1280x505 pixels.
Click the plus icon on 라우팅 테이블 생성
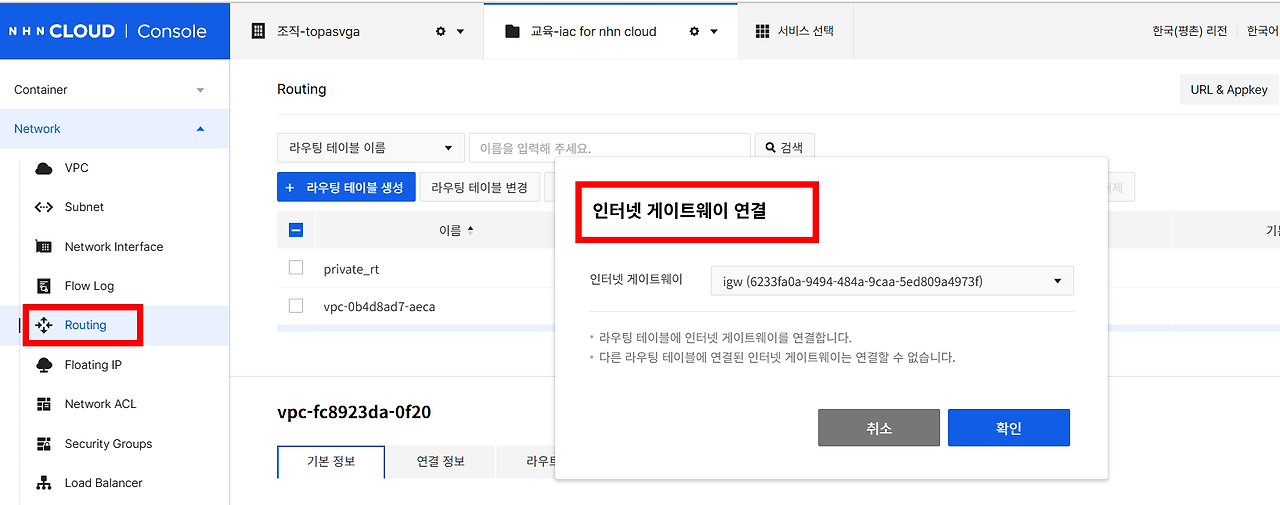290,187
